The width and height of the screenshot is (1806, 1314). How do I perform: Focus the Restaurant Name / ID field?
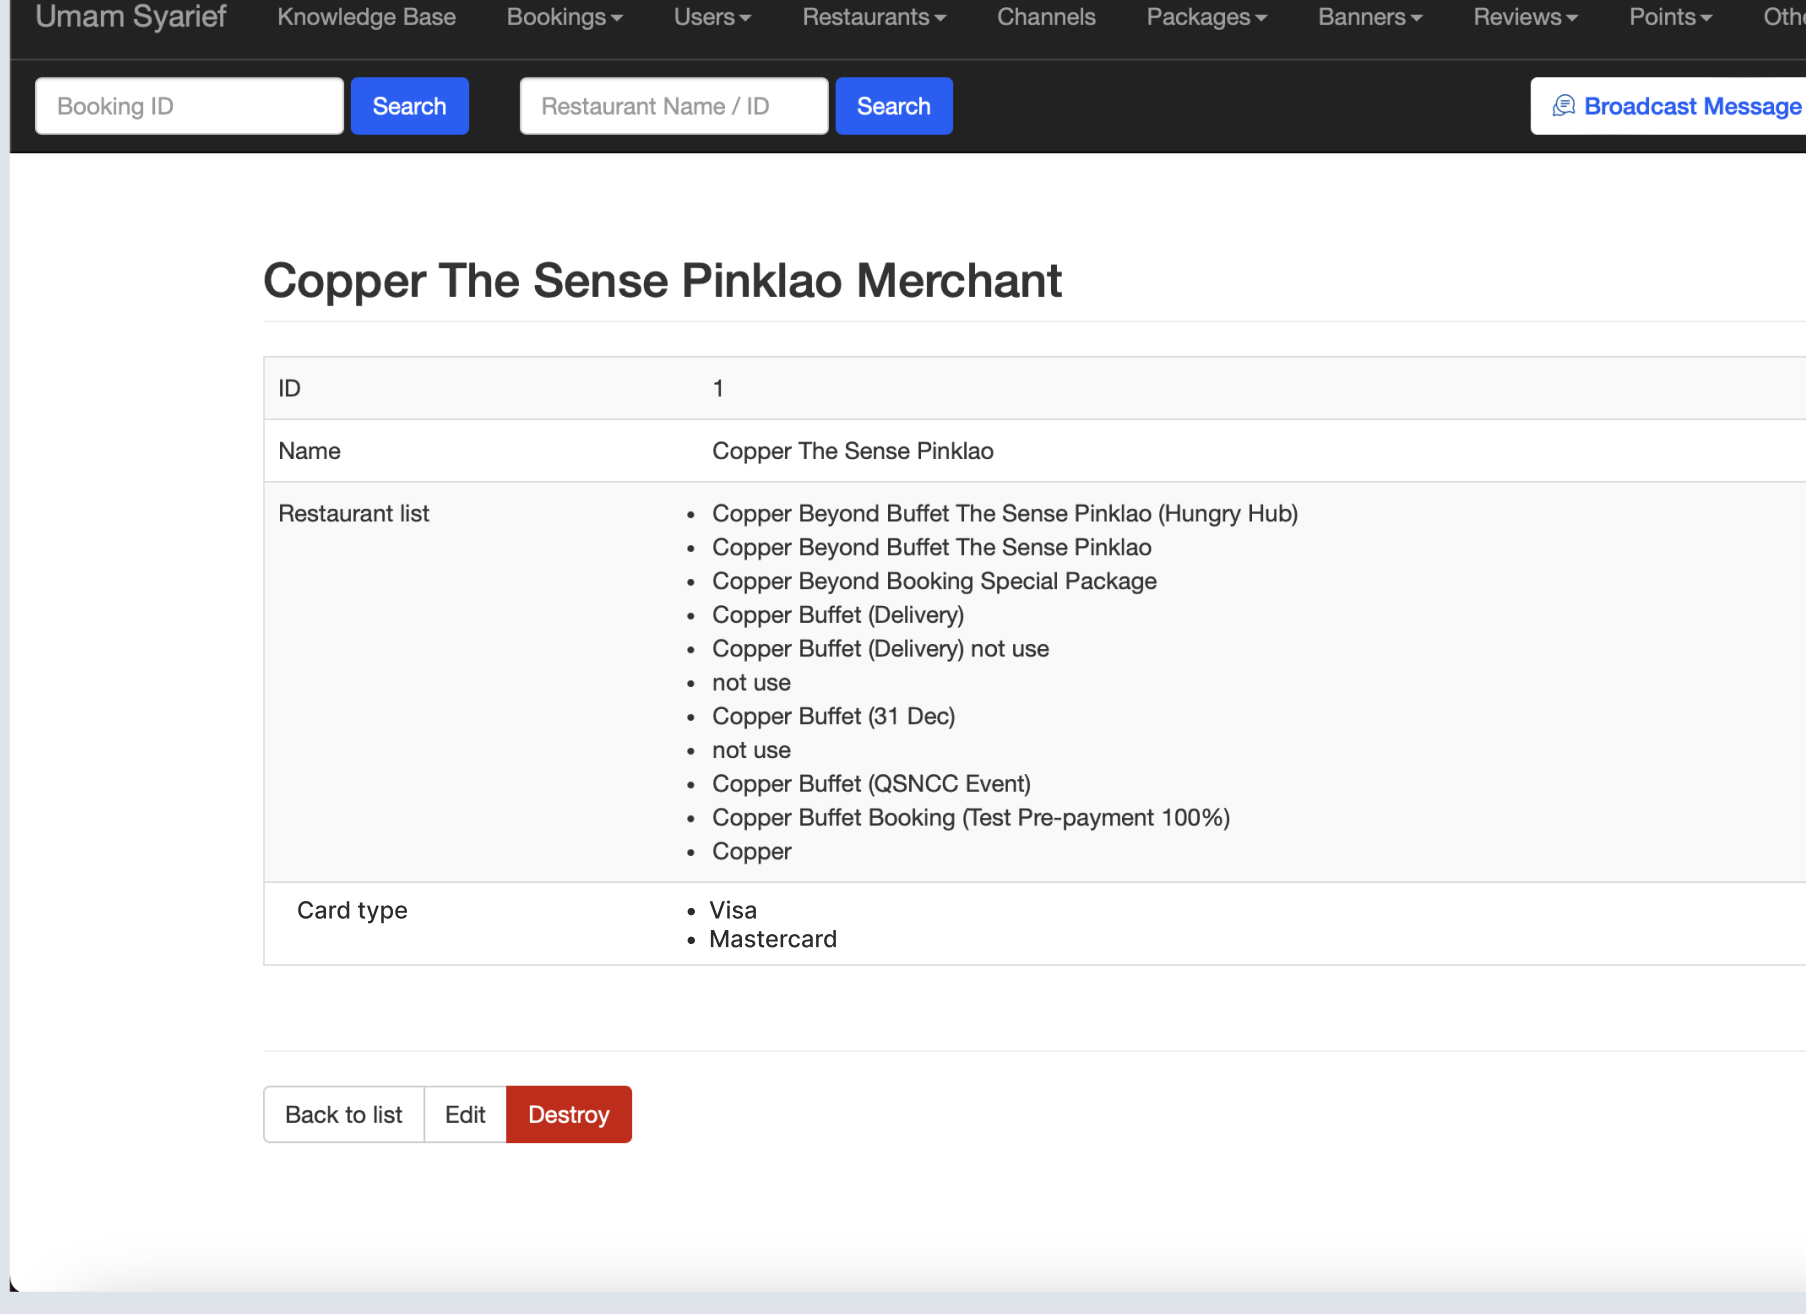pos(673,106)
